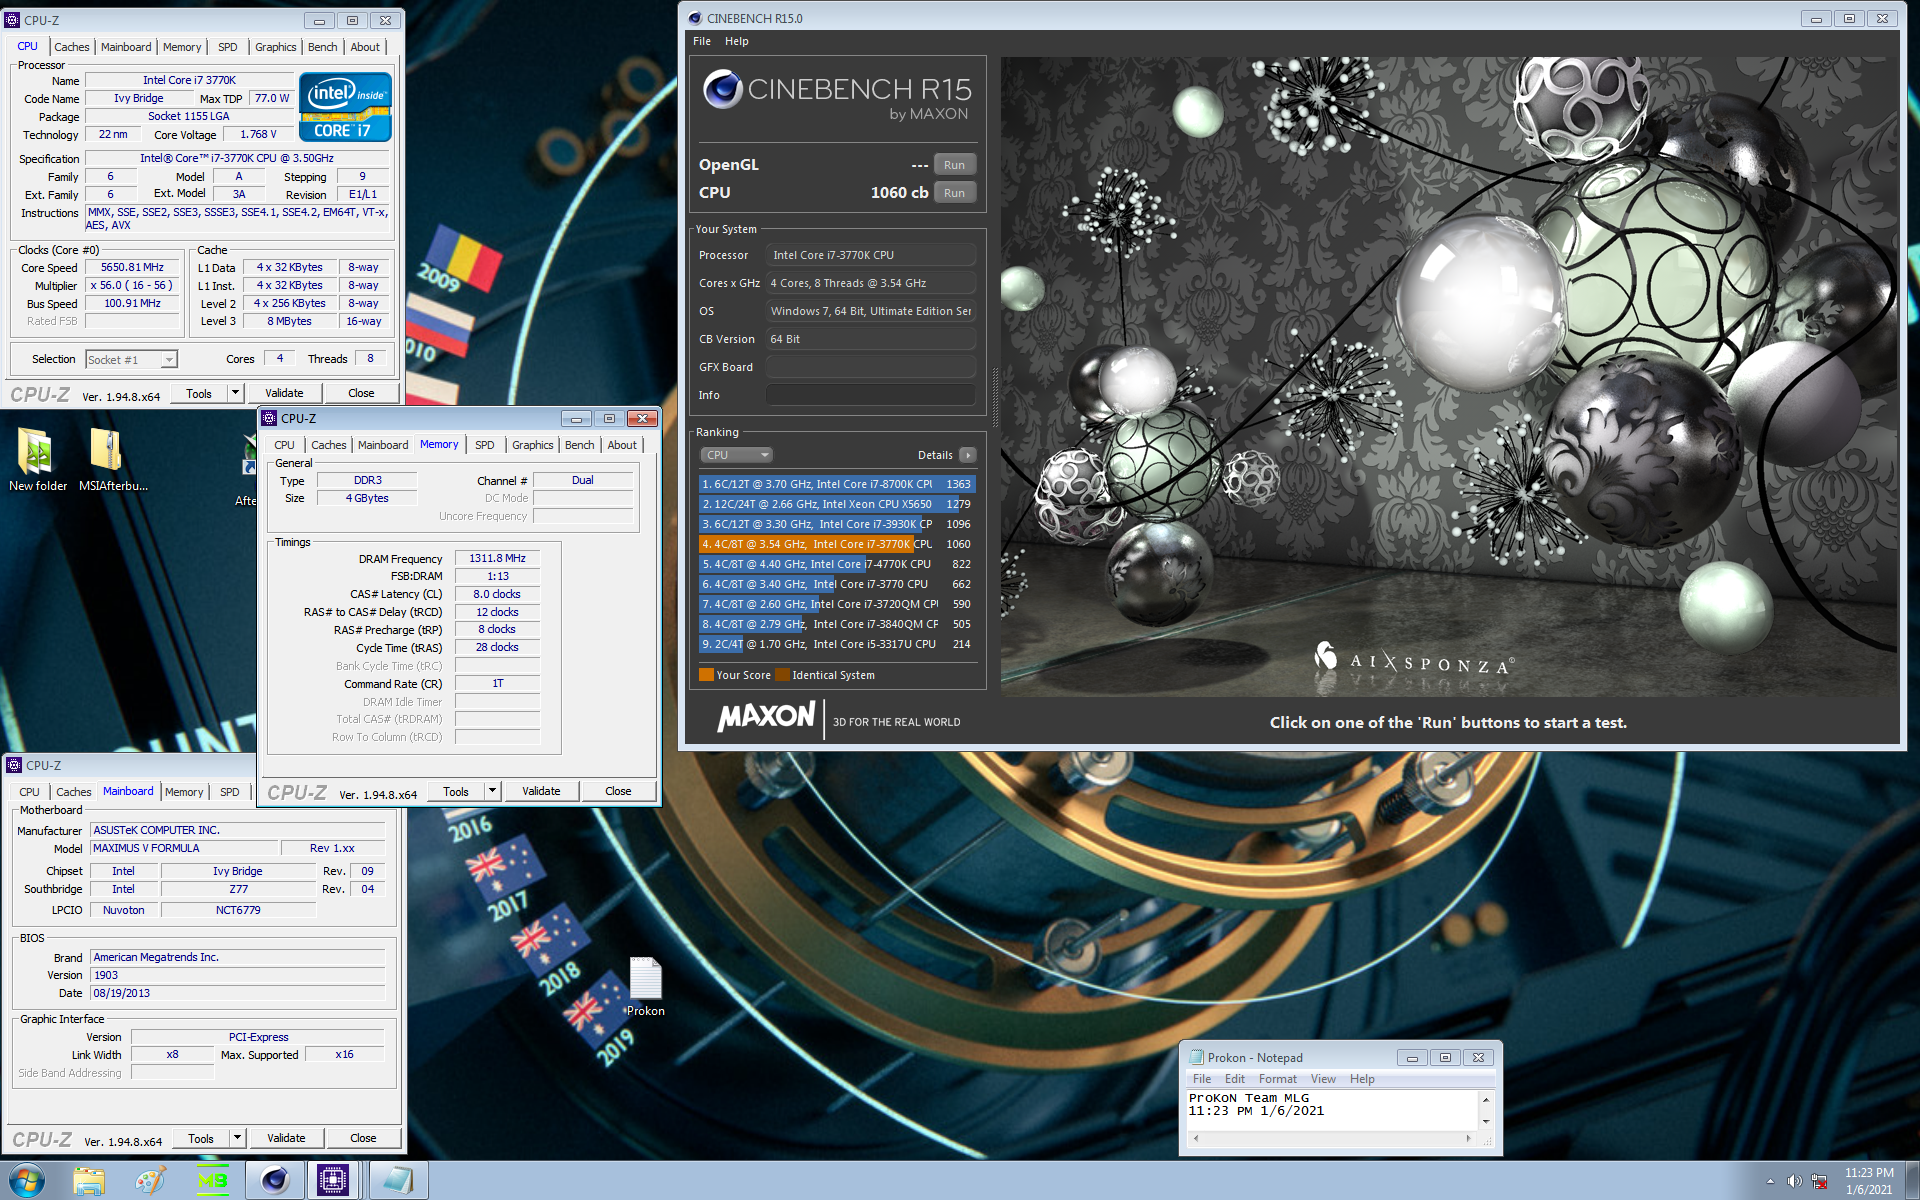Select the Xeon X5650 ranking row scoring 1279

click(836, 504)
